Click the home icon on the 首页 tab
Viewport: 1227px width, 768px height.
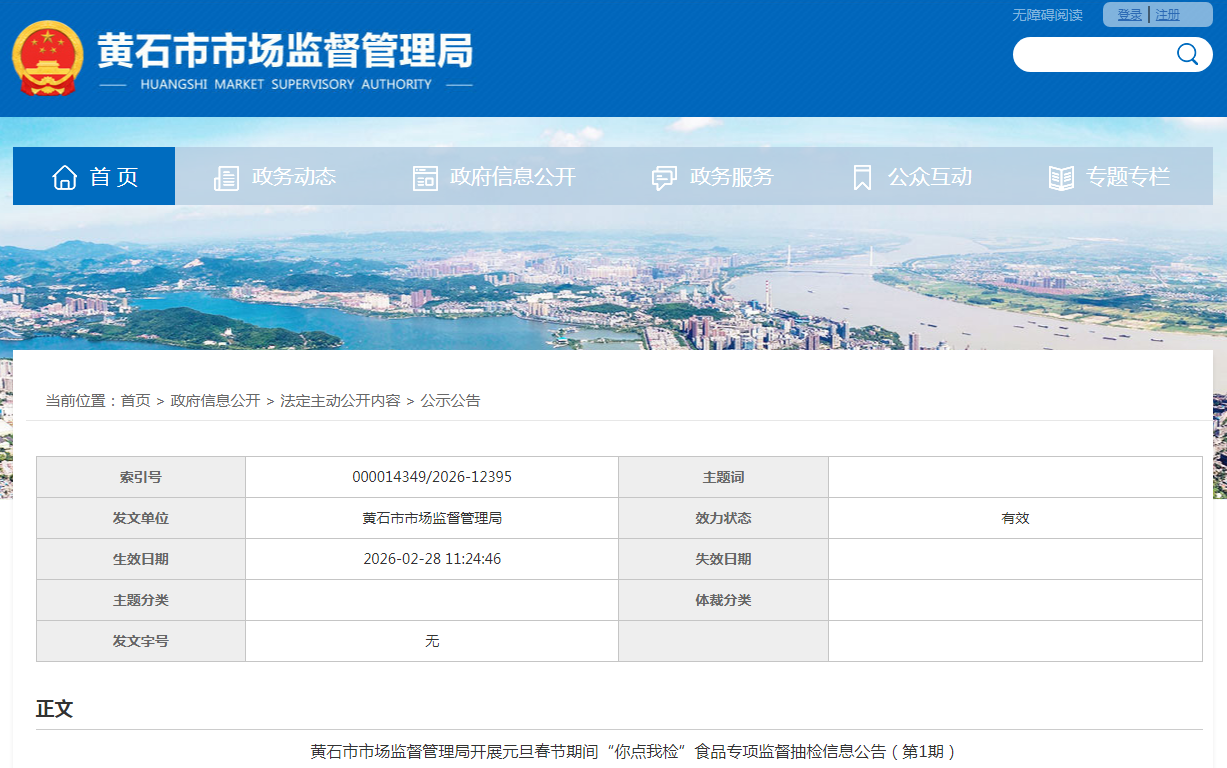(x=65, y=175)
